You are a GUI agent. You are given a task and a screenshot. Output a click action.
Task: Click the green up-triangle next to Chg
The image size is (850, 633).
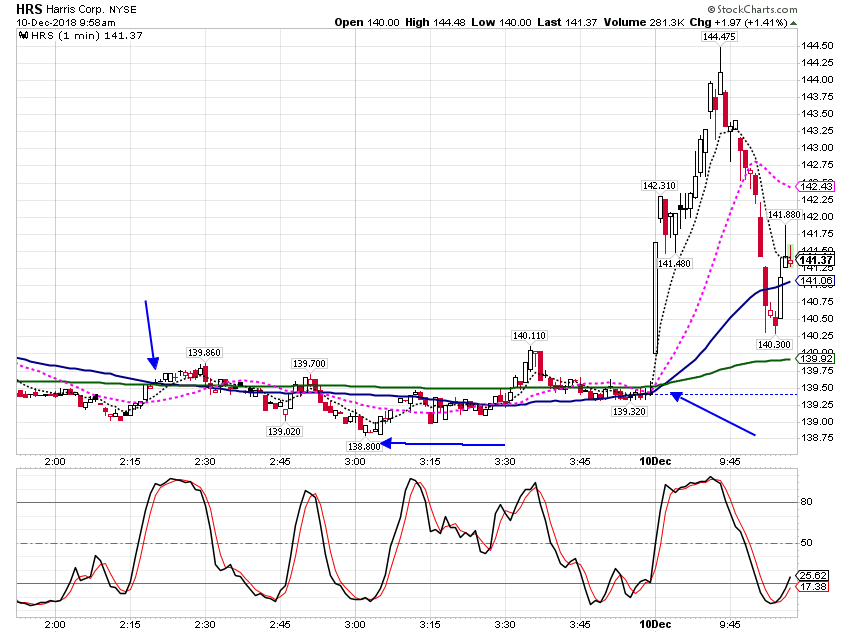(x=794, y=23)
